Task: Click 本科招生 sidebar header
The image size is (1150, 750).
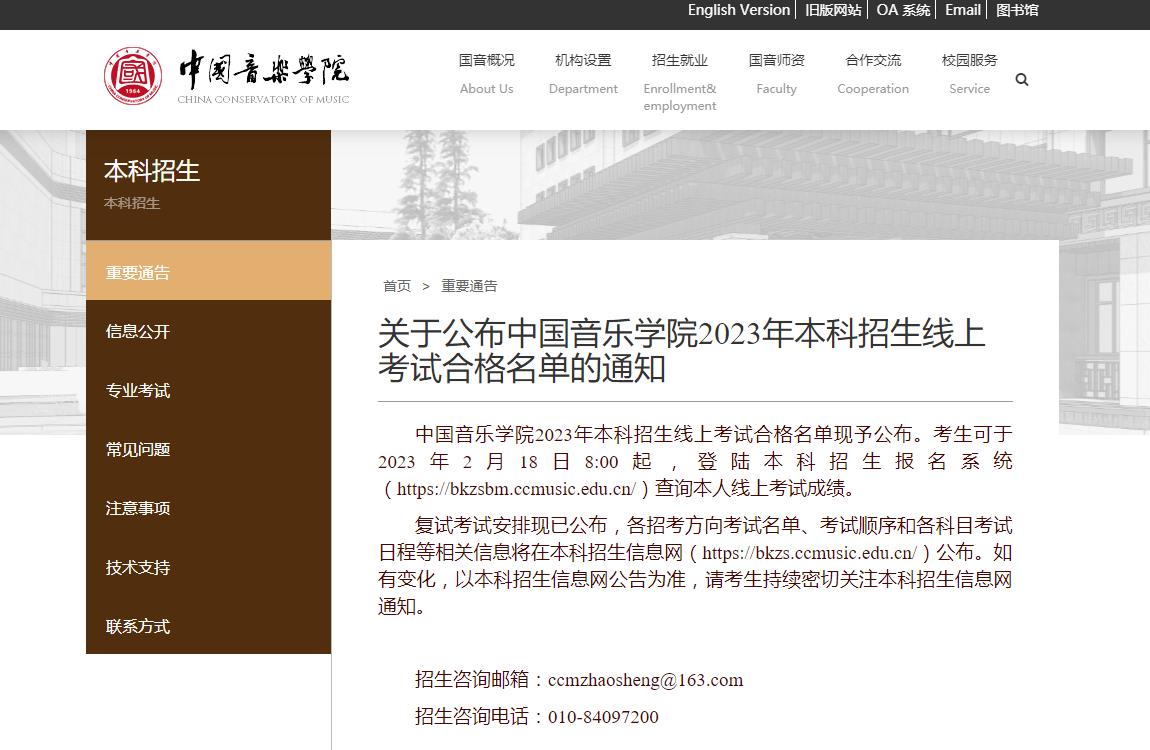Action: click(x=152, y=171)
